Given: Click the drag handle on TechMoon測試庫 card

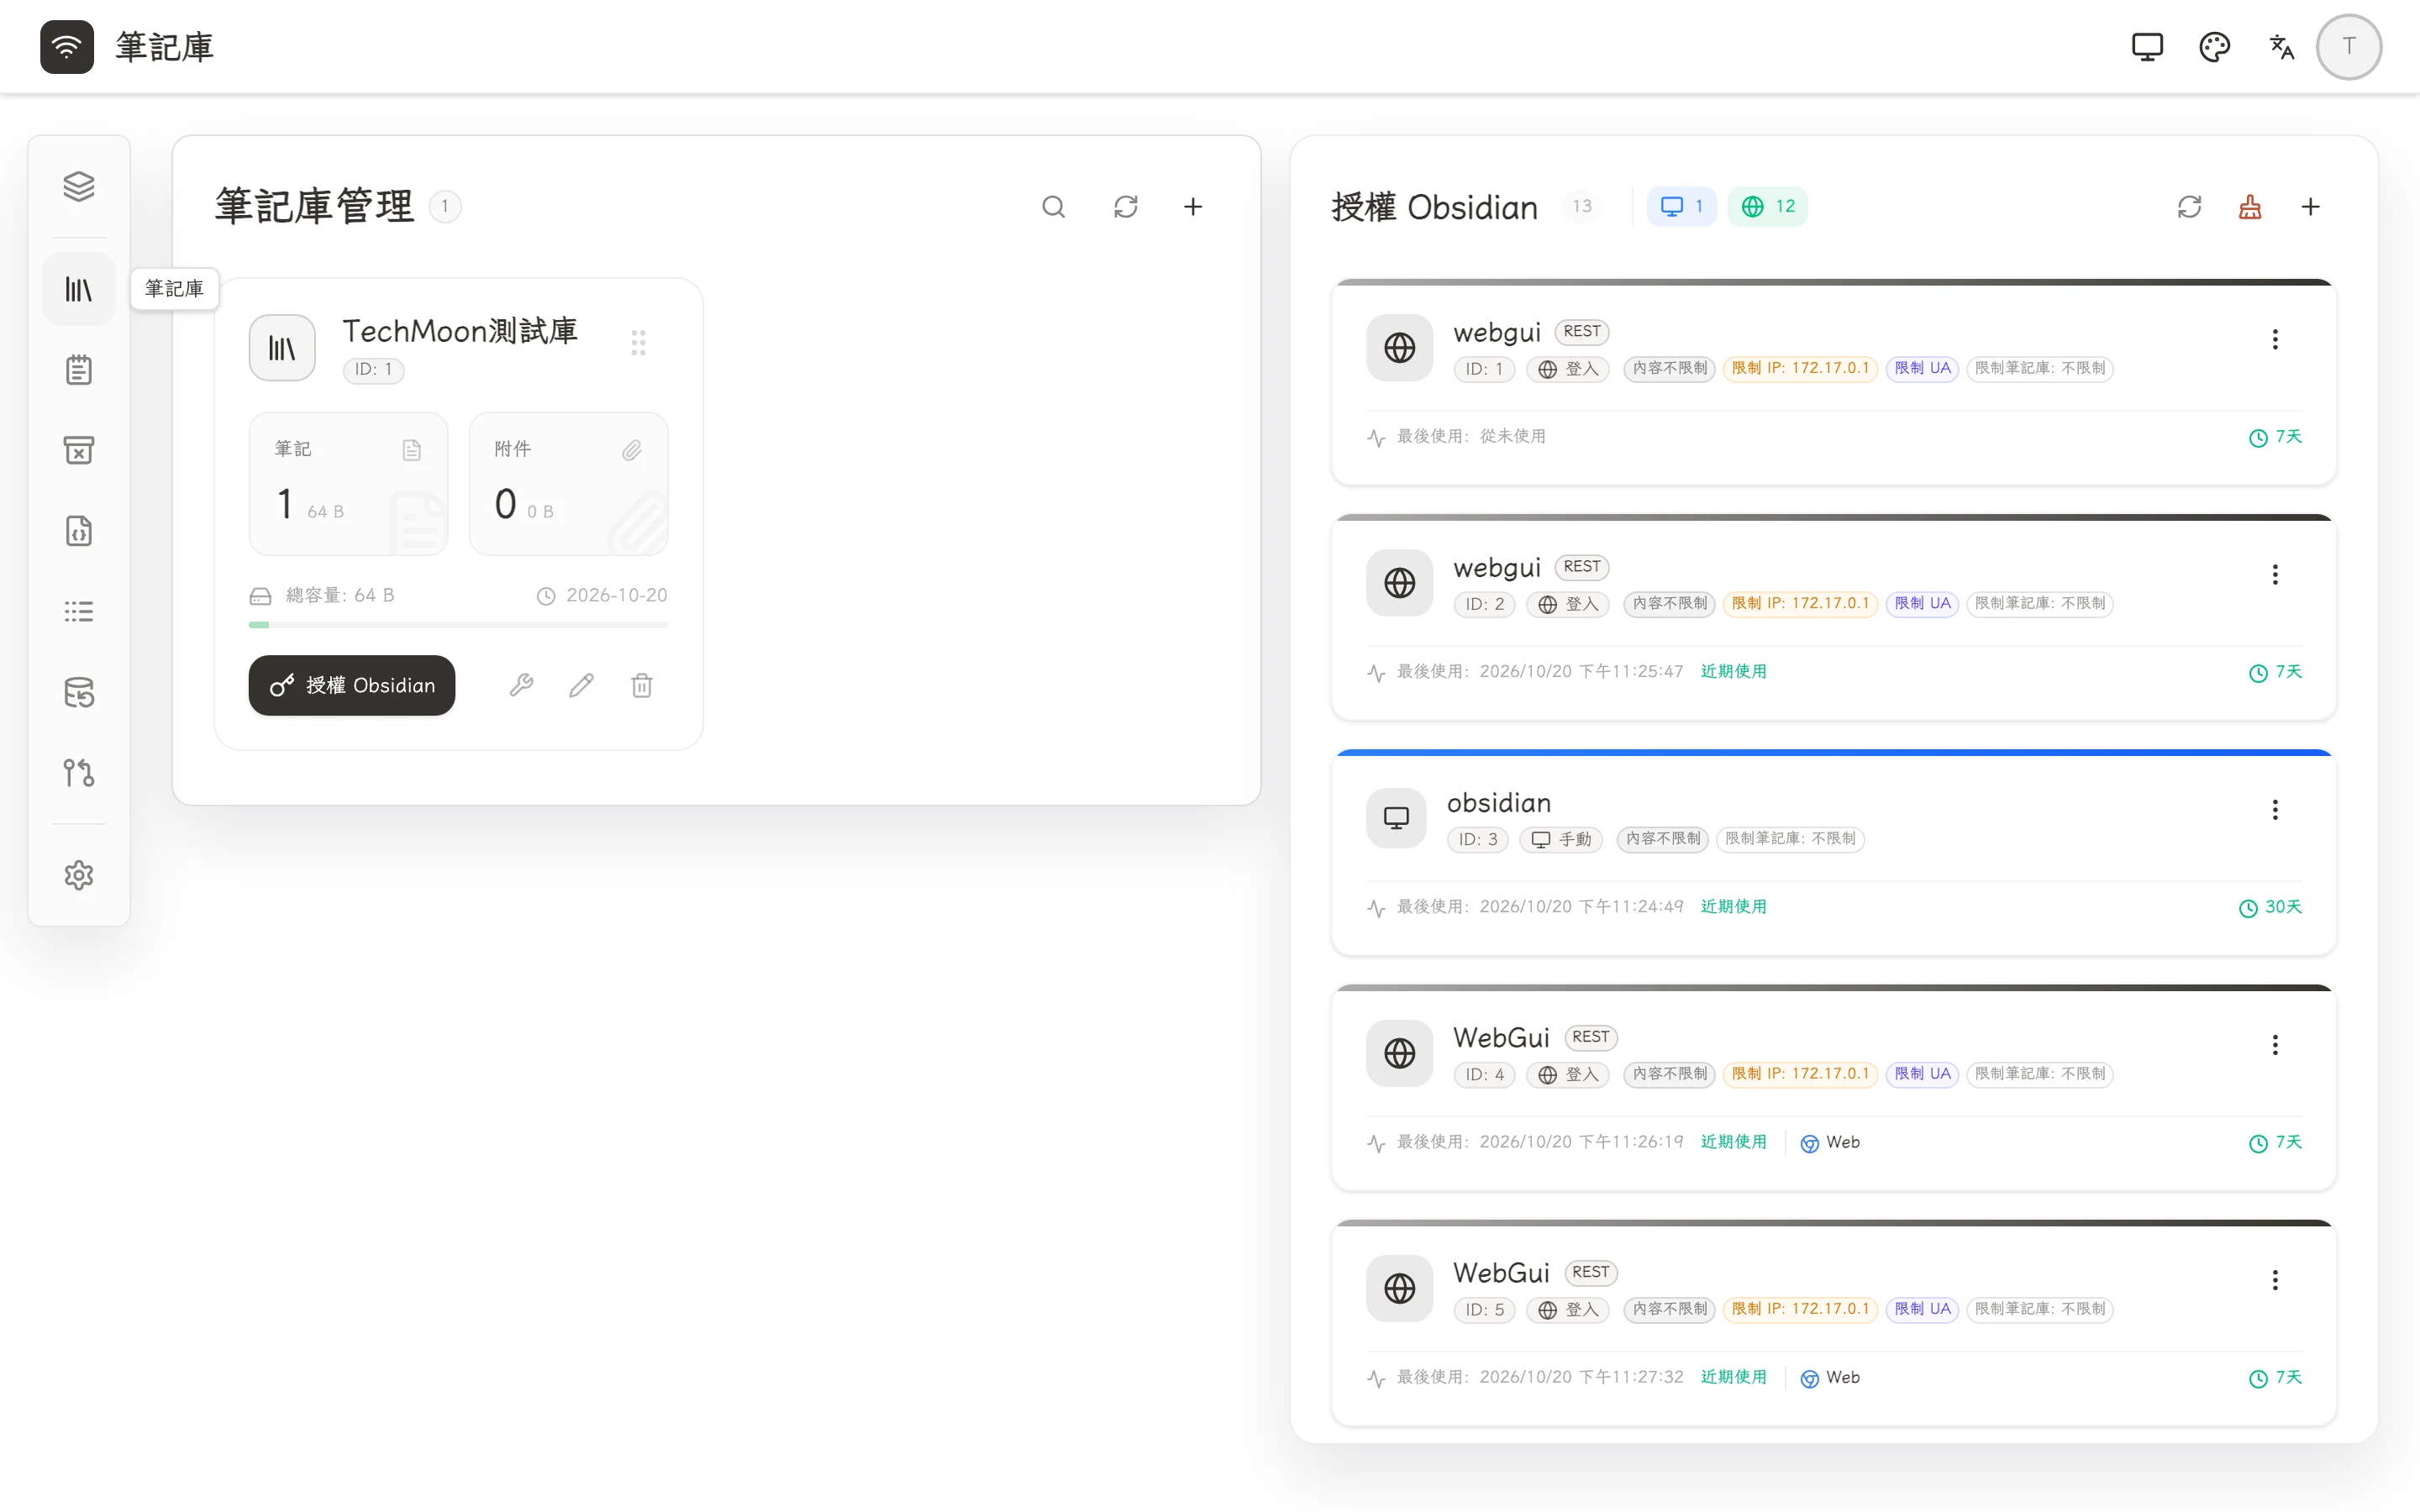Looking at the screenshot, I should (x=638, y=343).
